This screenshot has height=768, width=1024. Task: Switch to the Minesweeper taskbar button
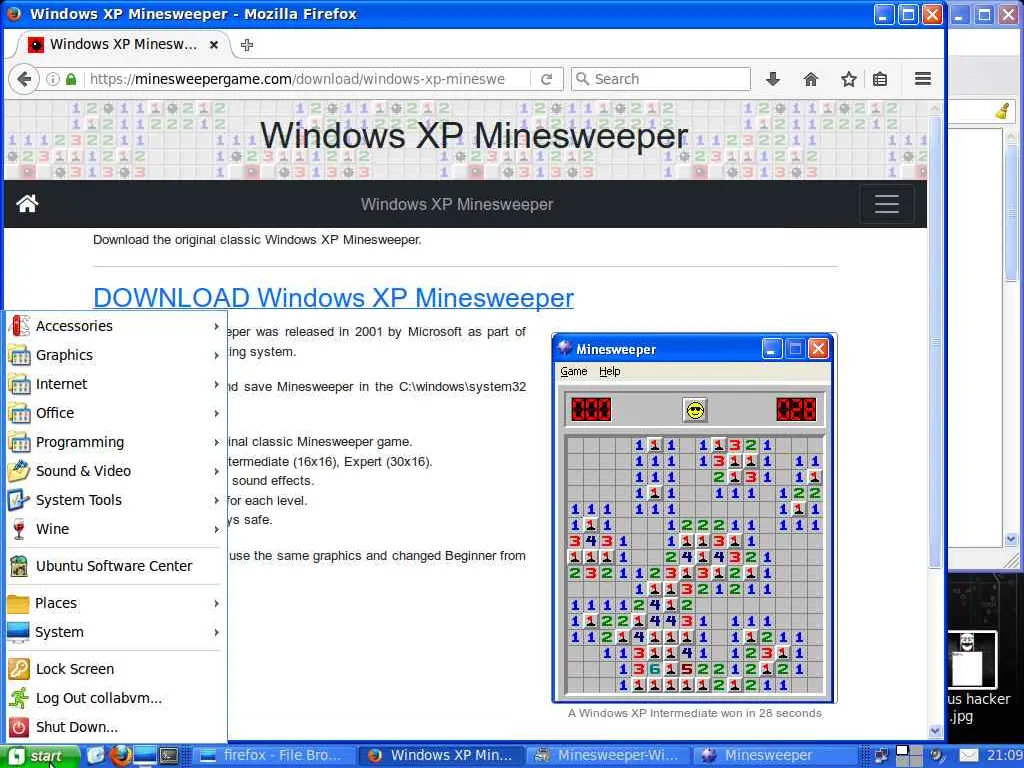tap(773, 756)
